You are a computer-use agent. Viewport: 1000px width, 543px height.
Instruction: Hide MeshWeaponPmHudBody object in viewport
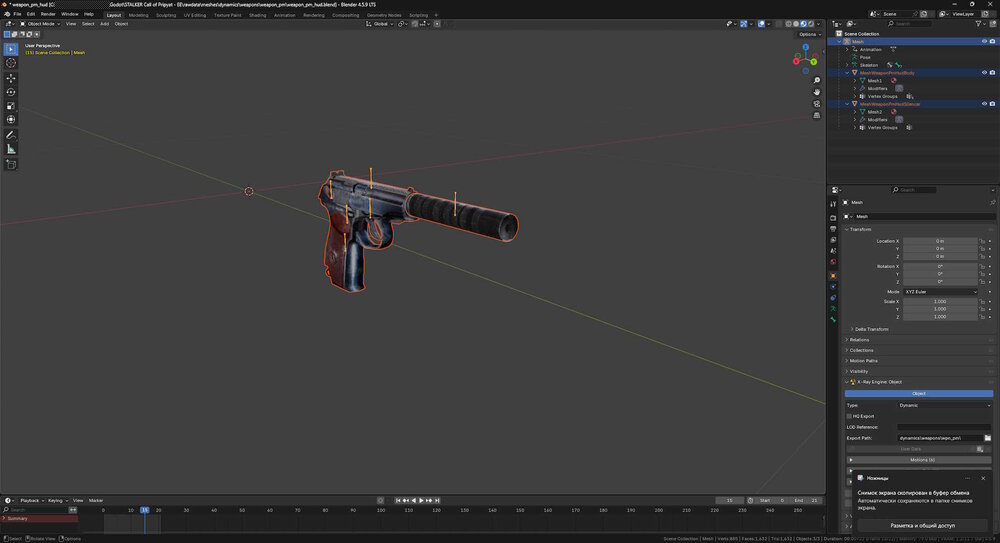(984, 73)
